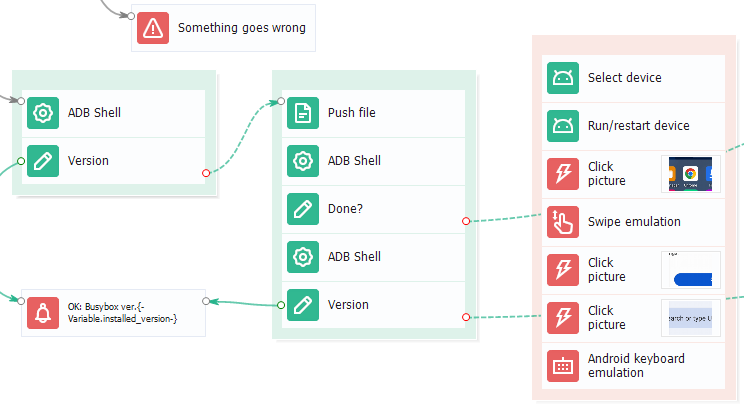Select the Push file document icon
This screenshot has width=744, height=406.
coord(303,113)
